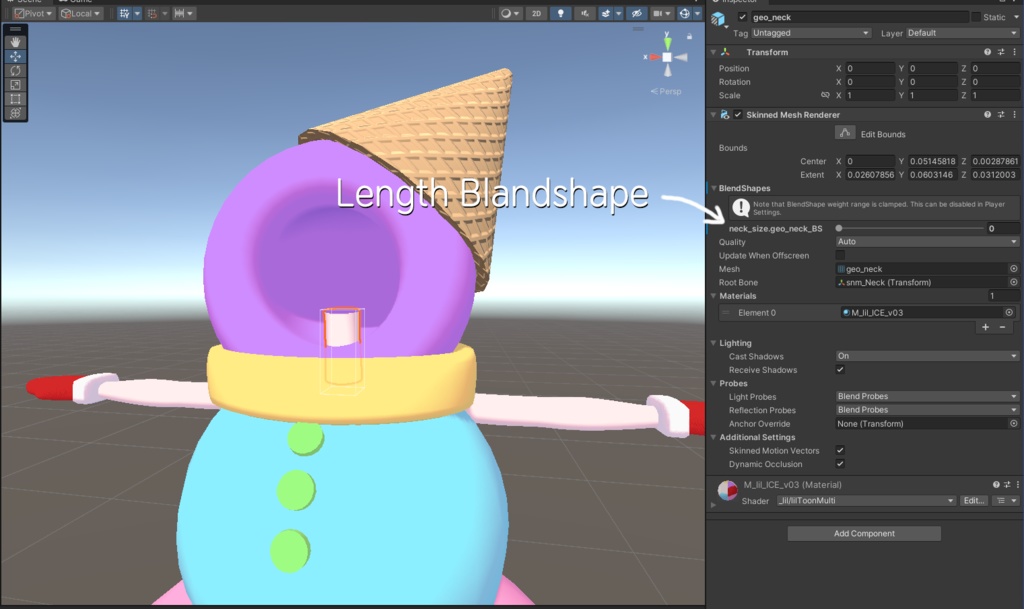
Task: Click the Edit Bounds button
Action: [845, 133]
